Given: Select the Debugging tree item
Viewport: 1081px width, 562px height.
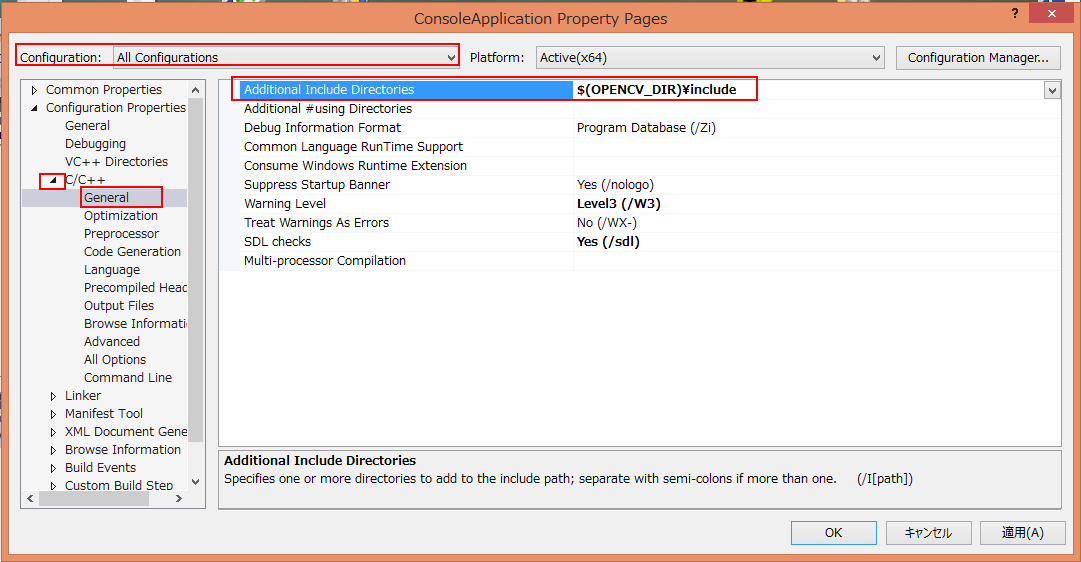Looking at the screenshot, I should click(x=95, y=143).
